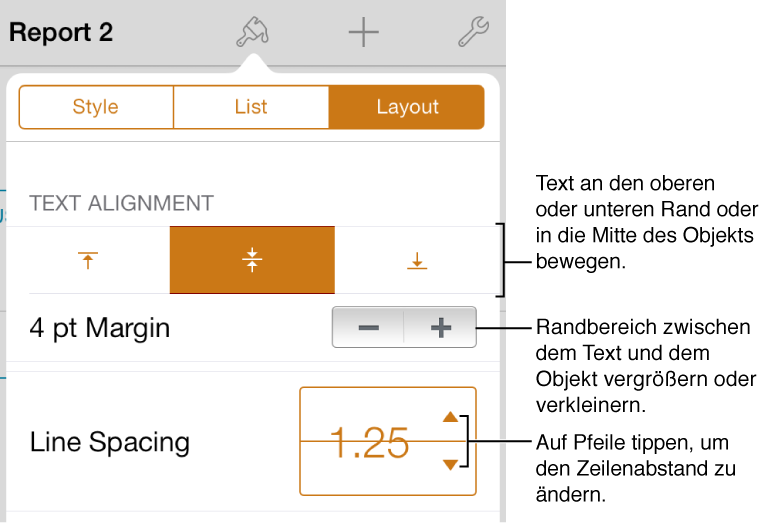Switch to the List tab
The width and height of the screenshot is (778, 524).
(x=251, y=107)
